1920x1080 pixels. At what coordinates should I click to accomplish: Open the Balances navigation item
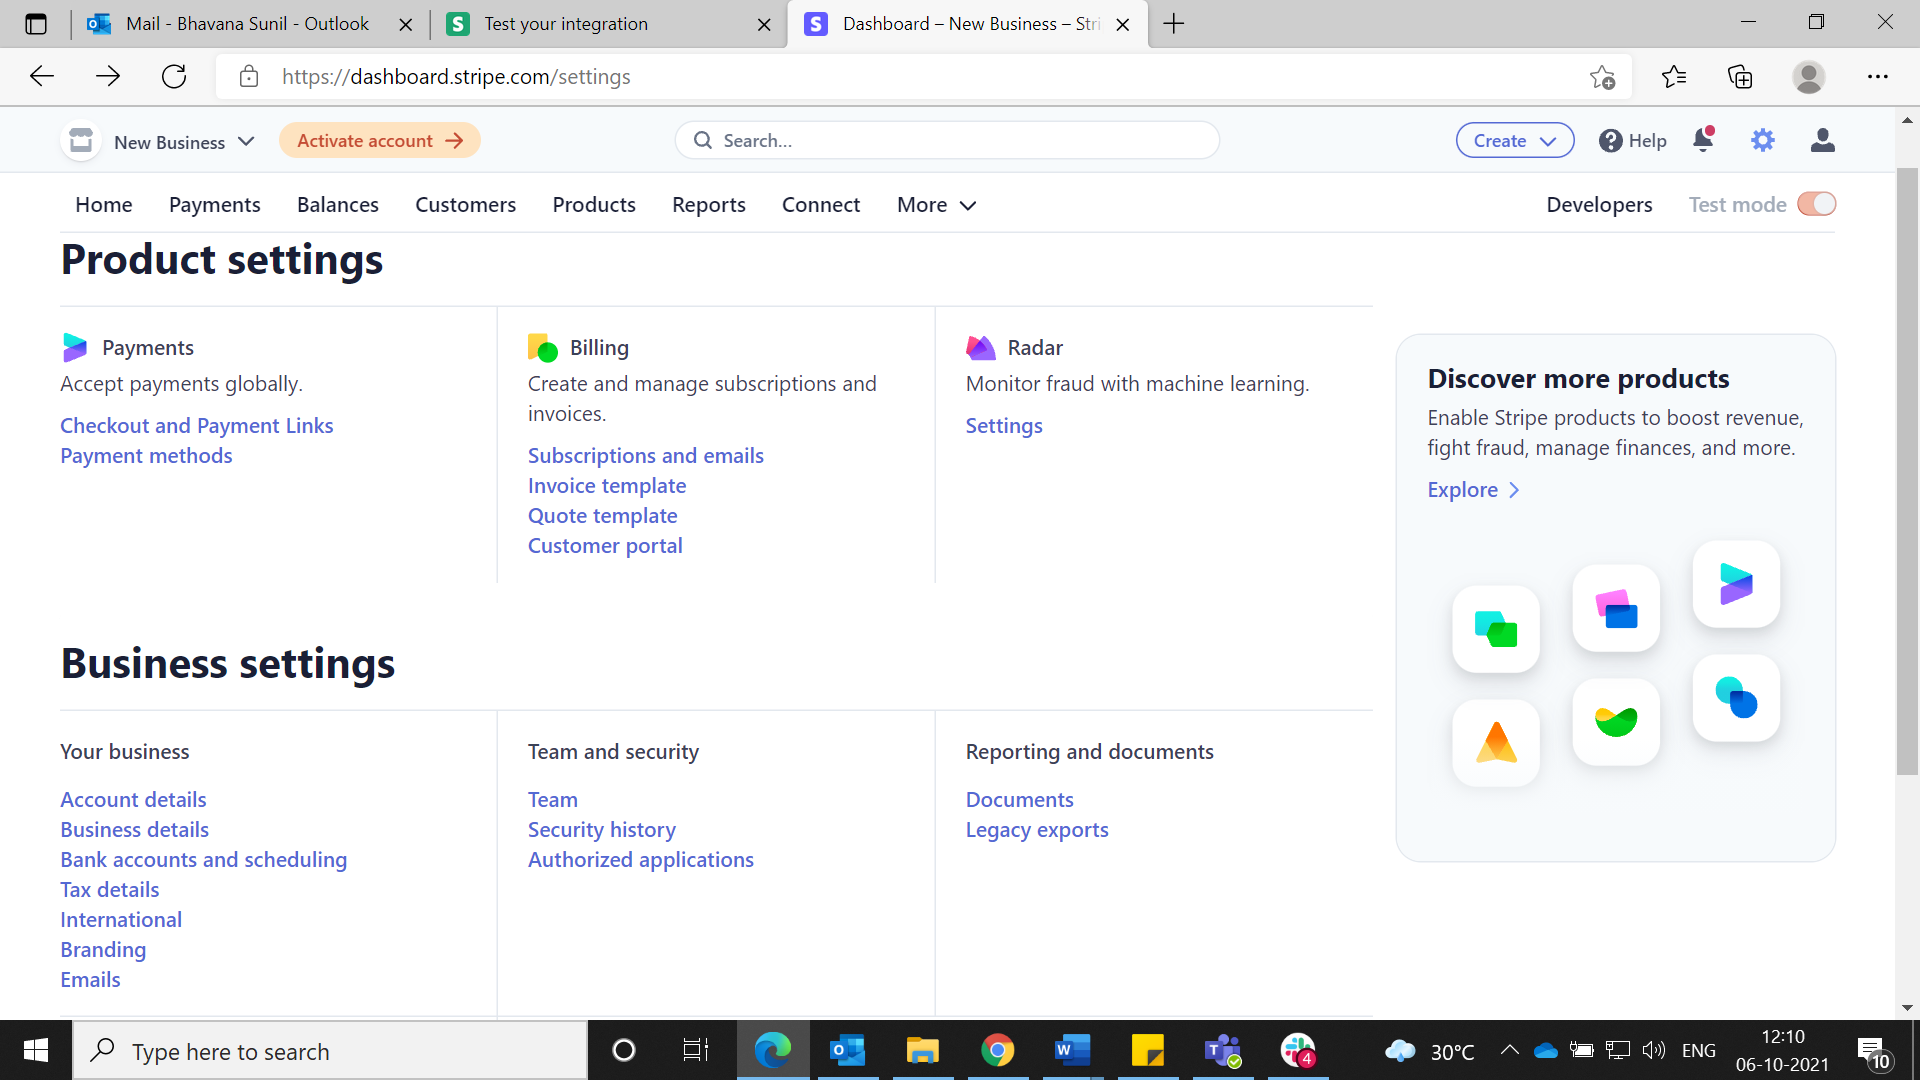[338, 205]
